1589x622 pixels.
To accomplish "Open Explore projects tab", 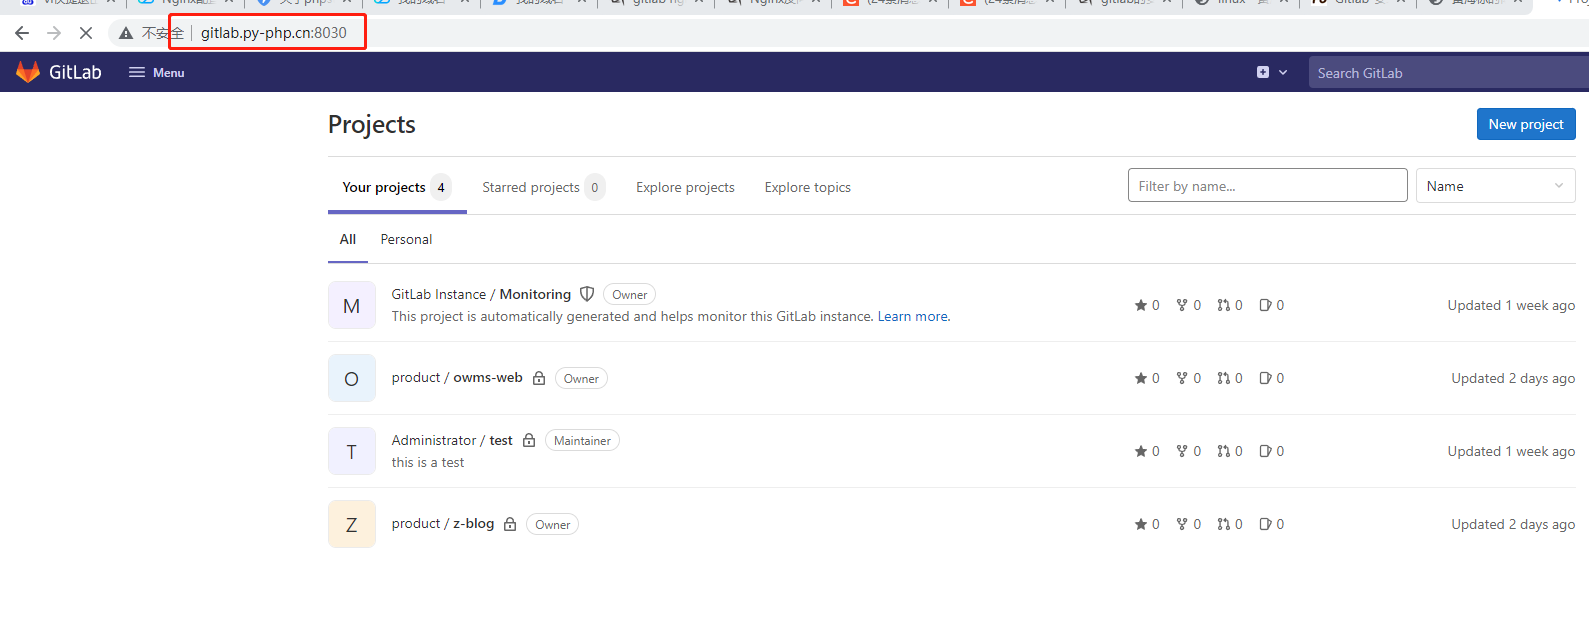I will pos(685,187).
